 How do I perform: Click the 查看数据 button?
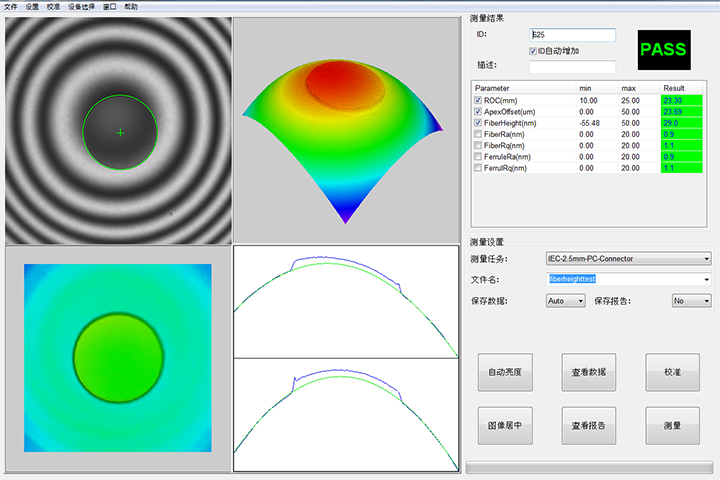(589, 372)
